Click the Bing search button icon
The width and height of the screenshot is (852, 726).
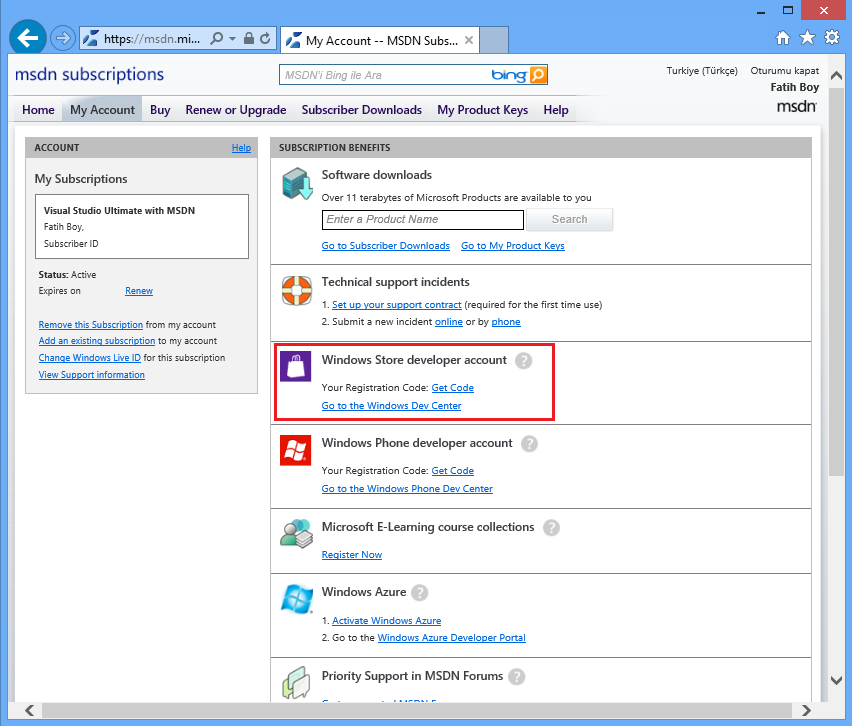[x=538, y=75]
